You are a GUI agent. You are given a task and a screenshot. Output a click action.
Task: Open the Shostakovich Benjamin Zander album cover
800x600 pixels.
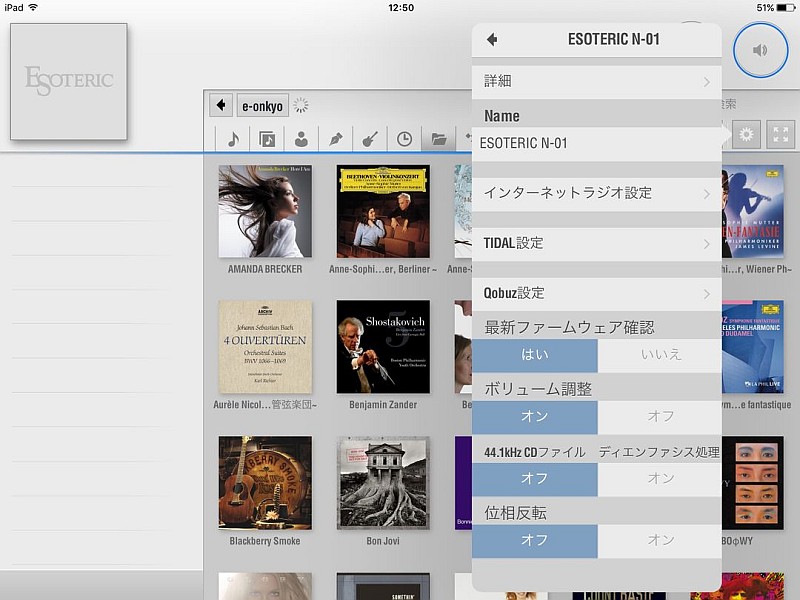(383, 346)
